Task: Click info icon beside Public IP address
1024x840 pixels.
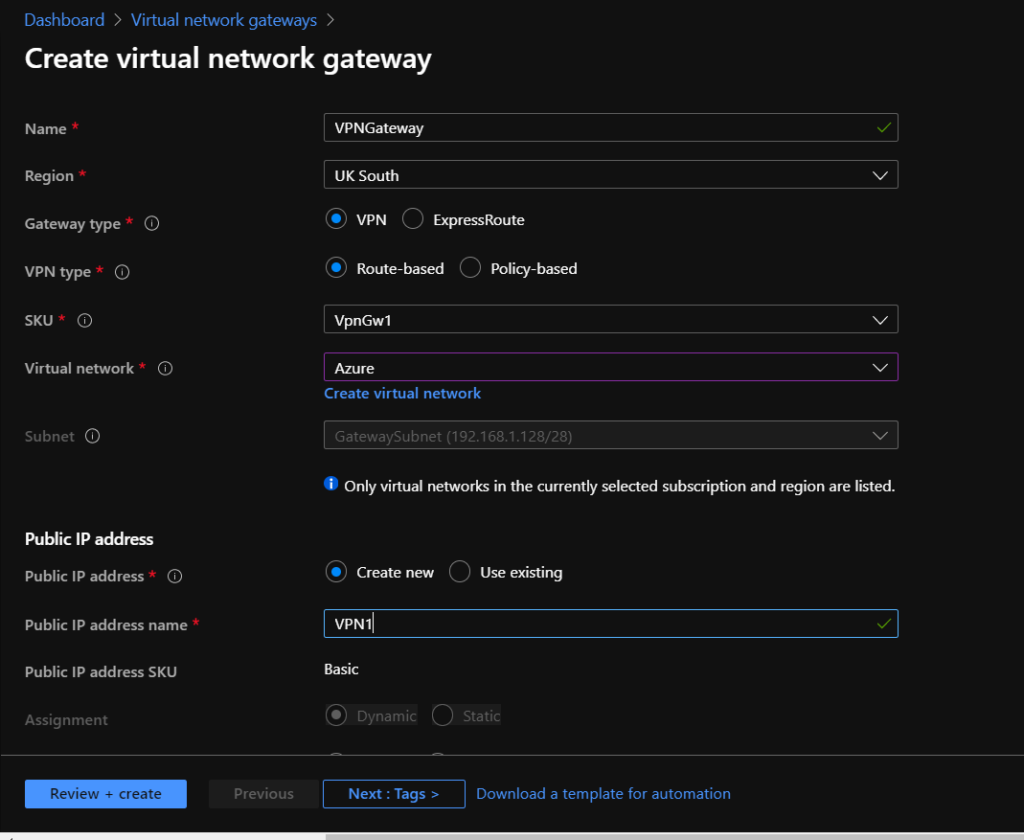Action: tap(175, 576)
